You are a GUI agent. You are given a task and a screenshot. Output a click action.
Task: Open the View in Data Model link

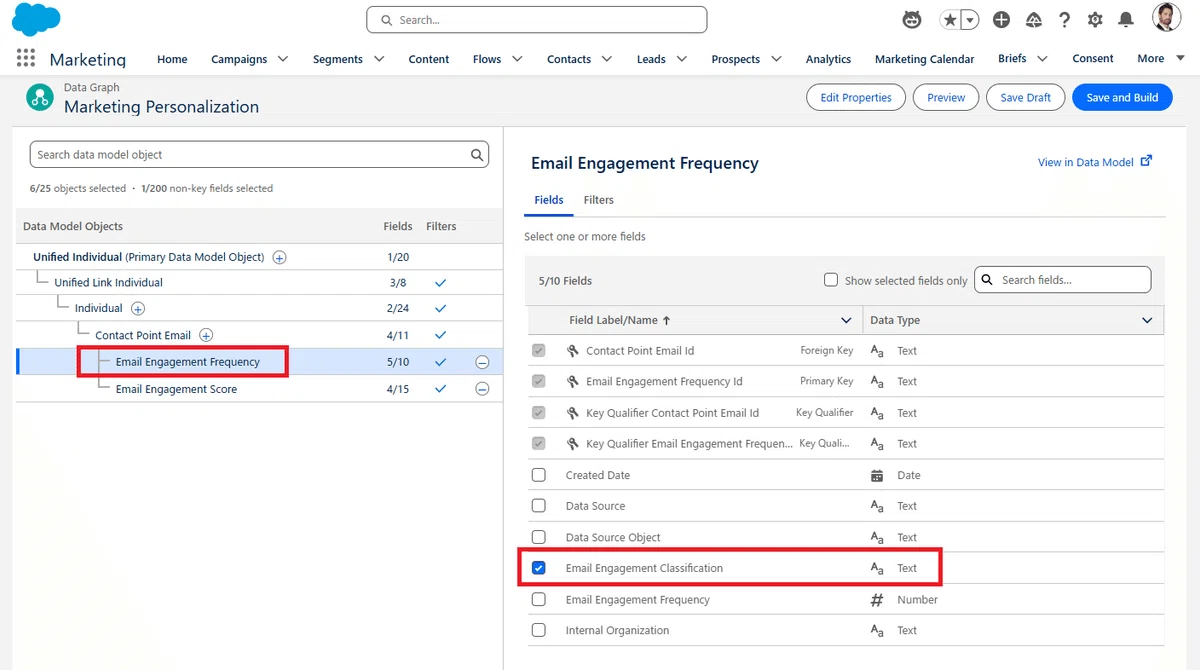click(x=1095, y=162)
